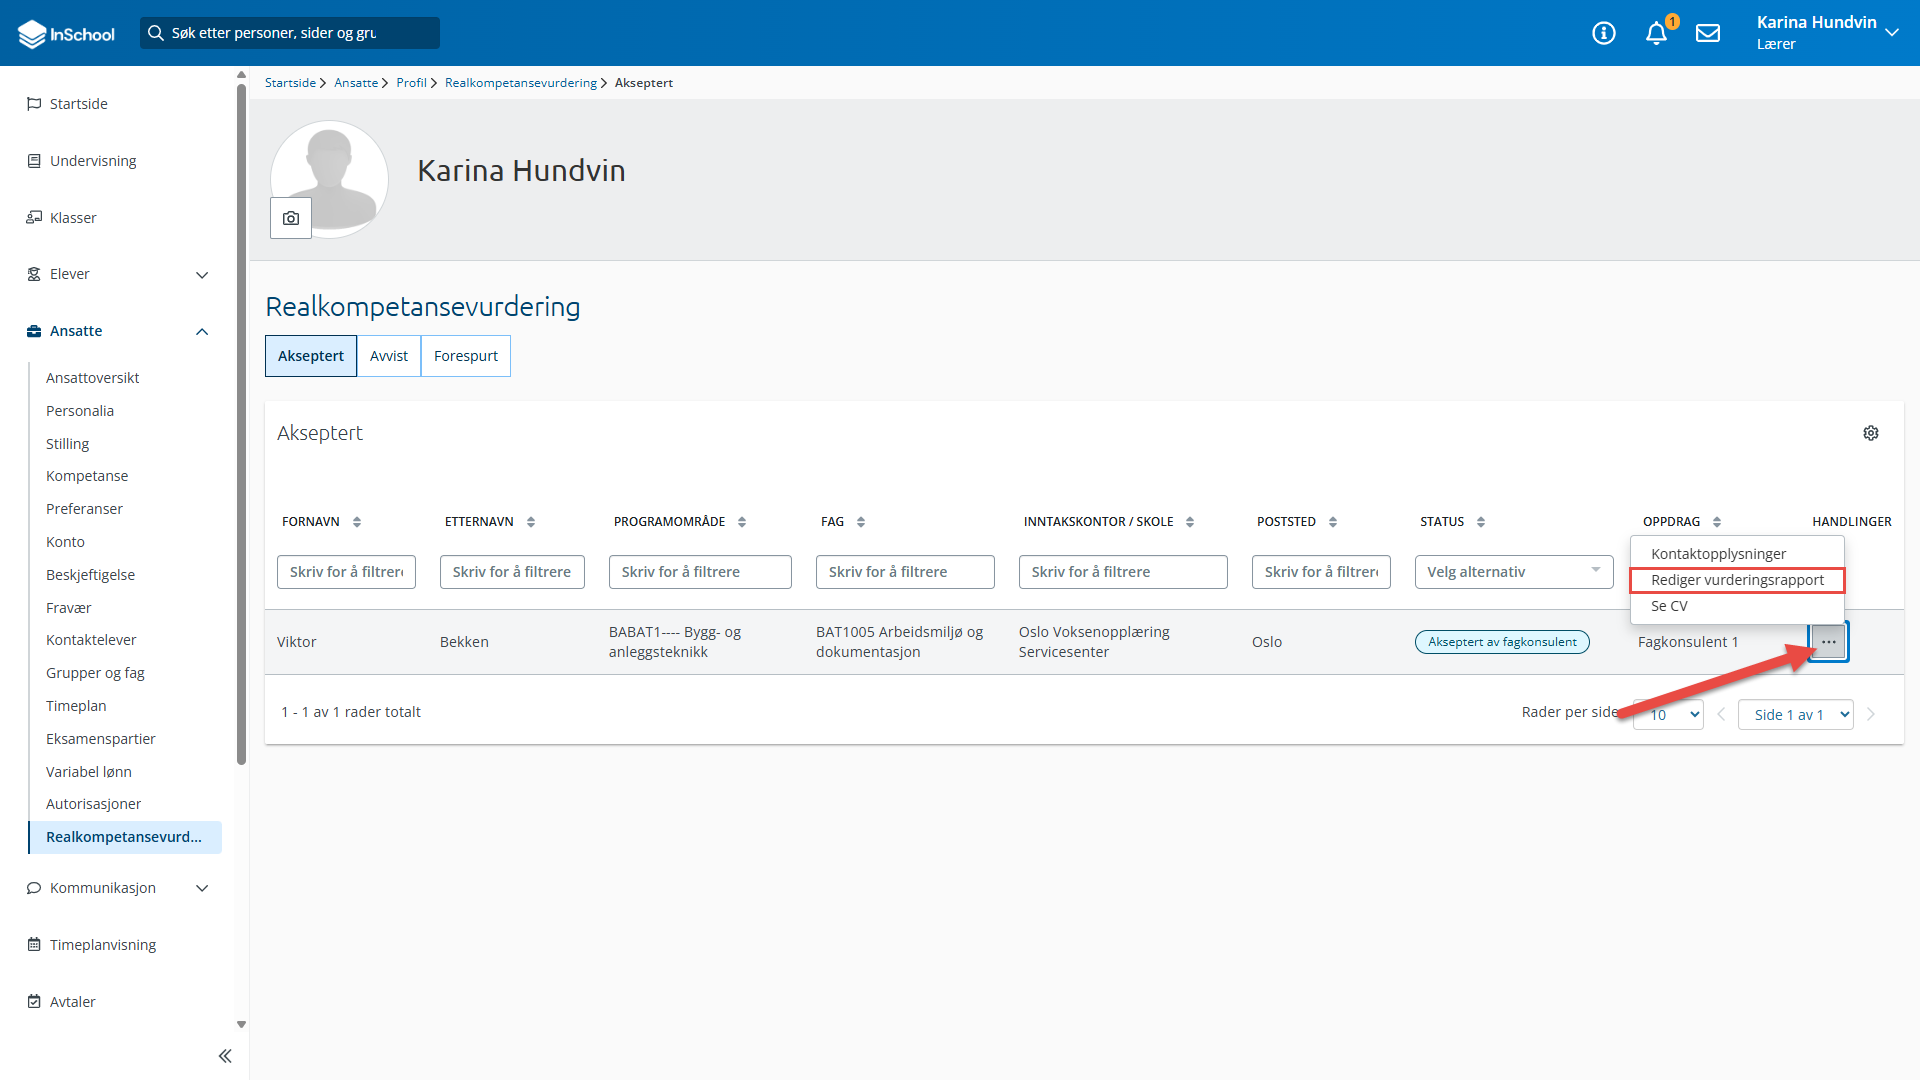Sort table by Fag

tap(861, 522)
